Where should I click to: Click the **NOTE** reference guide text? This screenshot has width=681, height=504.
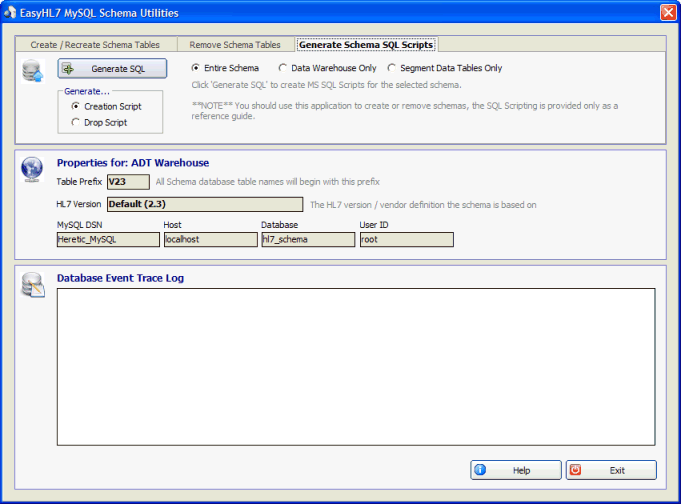[x=405, y=111]
